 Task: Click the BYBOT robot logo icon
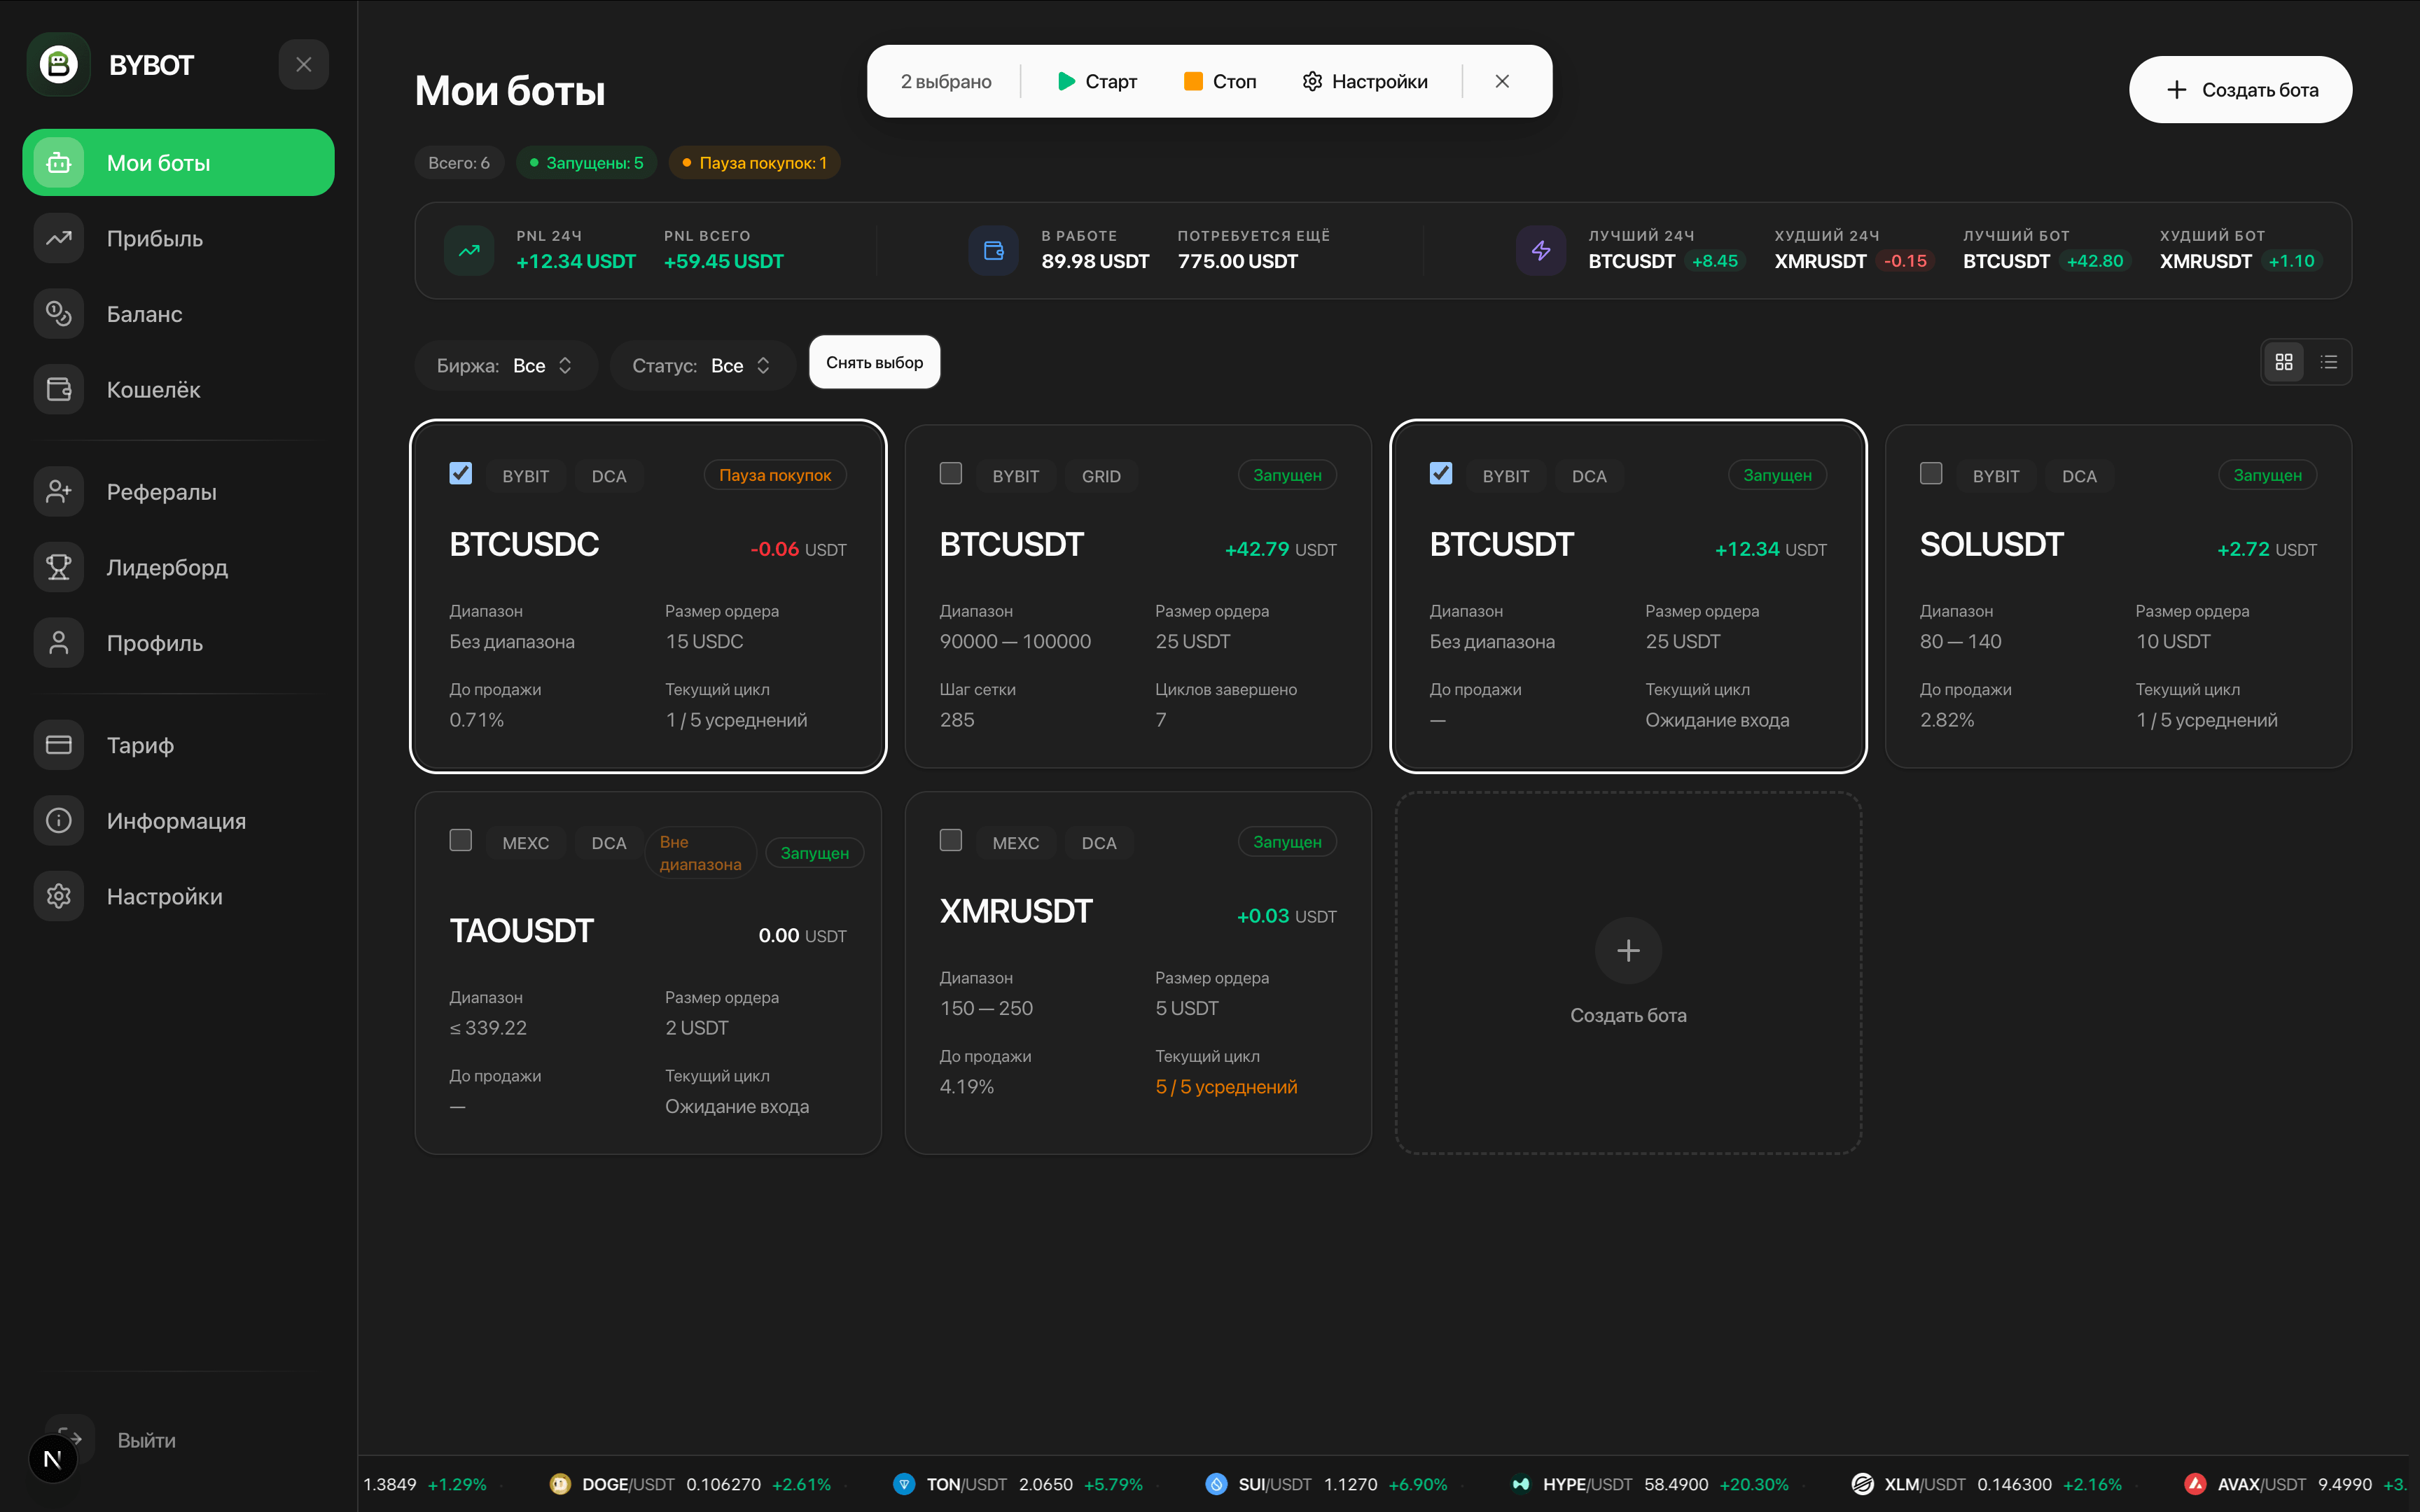click(x=59, y=65)
